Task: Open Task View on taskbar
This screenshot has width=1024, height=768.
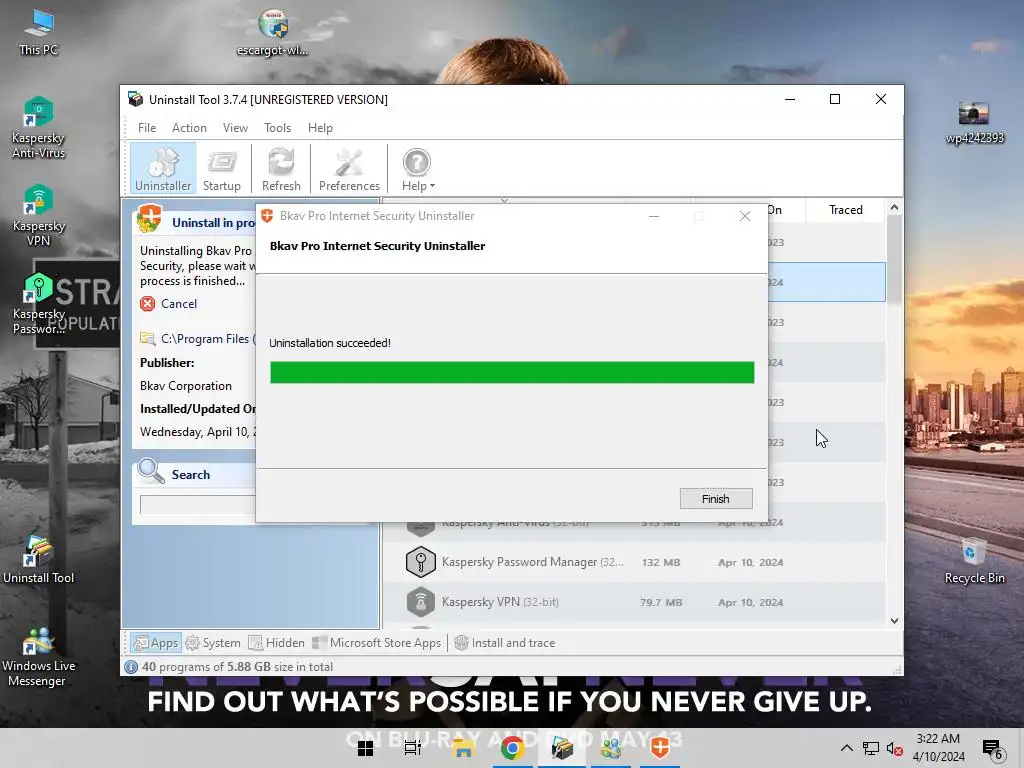Action: pos(413,748)
